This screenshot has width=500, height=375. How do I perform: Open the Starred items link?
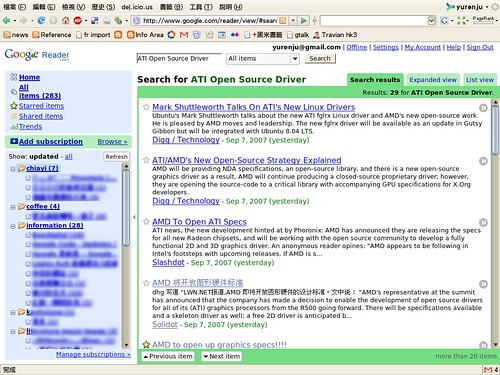(x=41, y=106)
